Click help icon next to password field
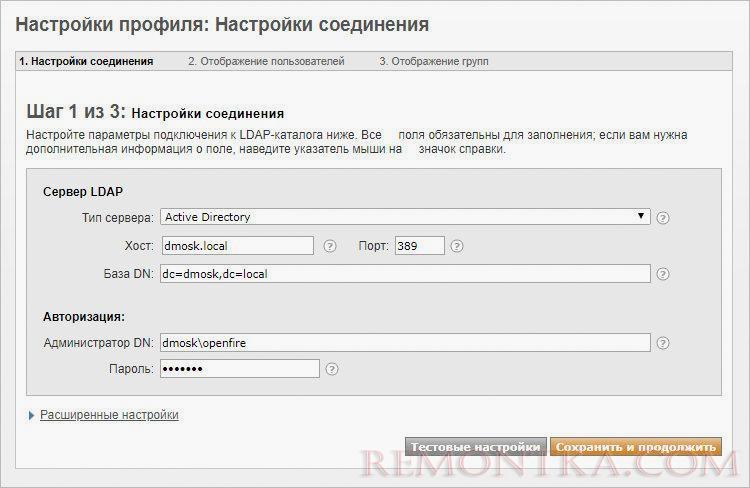The height and width of the screenshot is (488, 750). click(331, 369)
